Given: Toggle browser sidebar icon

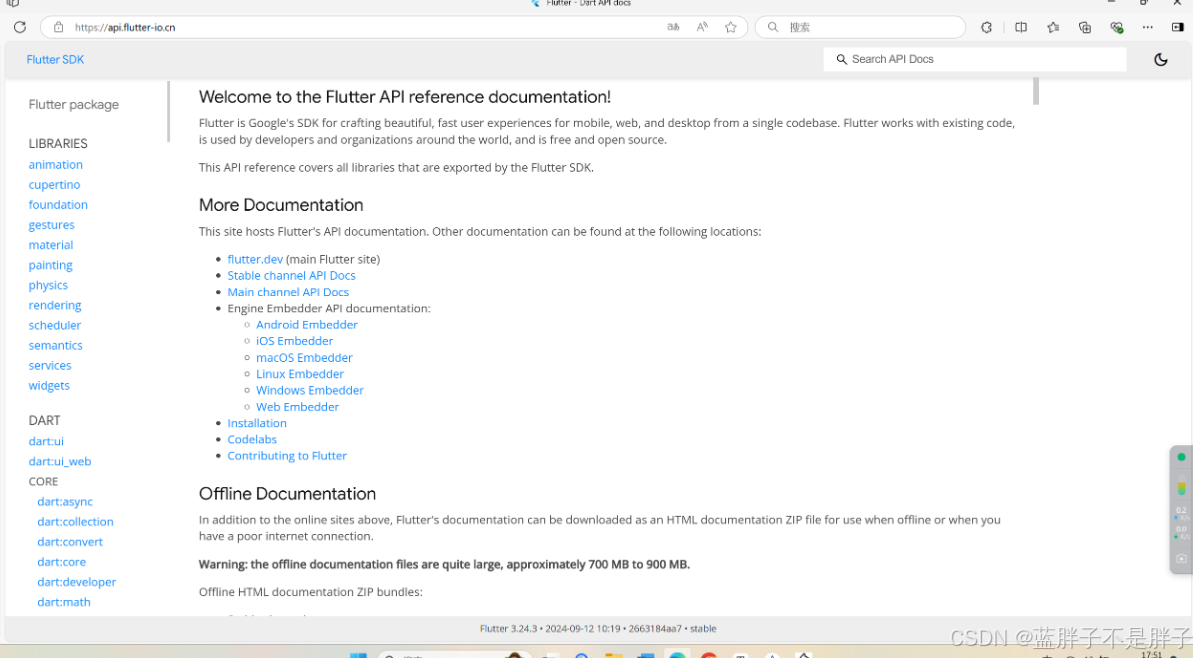Looking at the screenshot, I should (x=1179, y=27).
